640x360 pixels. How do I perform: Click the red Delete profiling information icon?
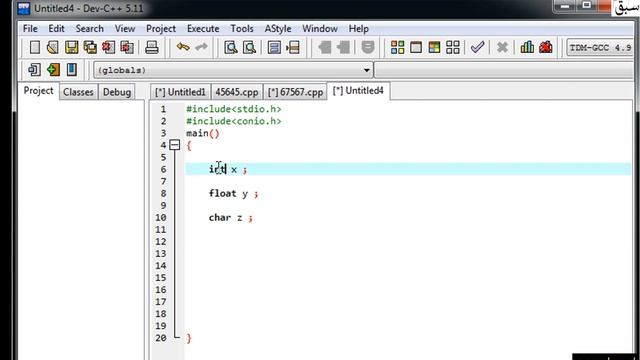[546, 47]
